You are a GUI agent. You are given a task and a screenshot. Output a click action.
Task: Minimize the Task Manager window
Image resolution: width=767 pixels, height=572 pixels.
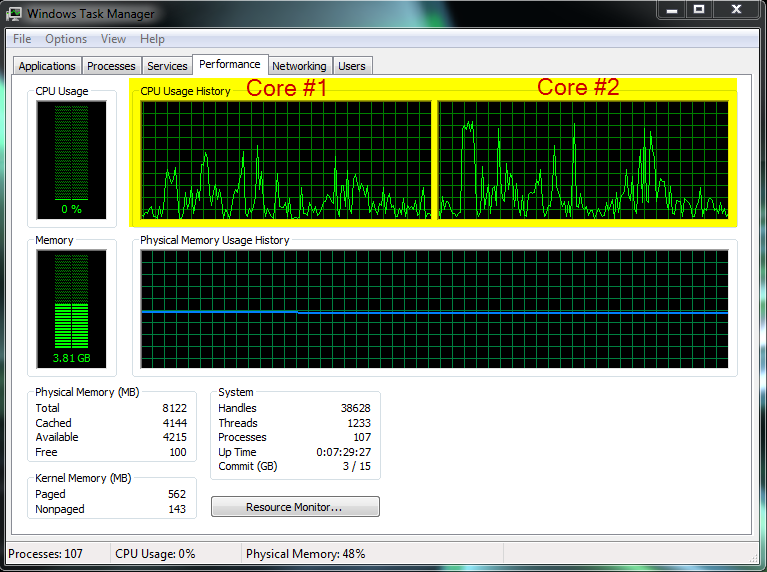click(x=672, y=10)
